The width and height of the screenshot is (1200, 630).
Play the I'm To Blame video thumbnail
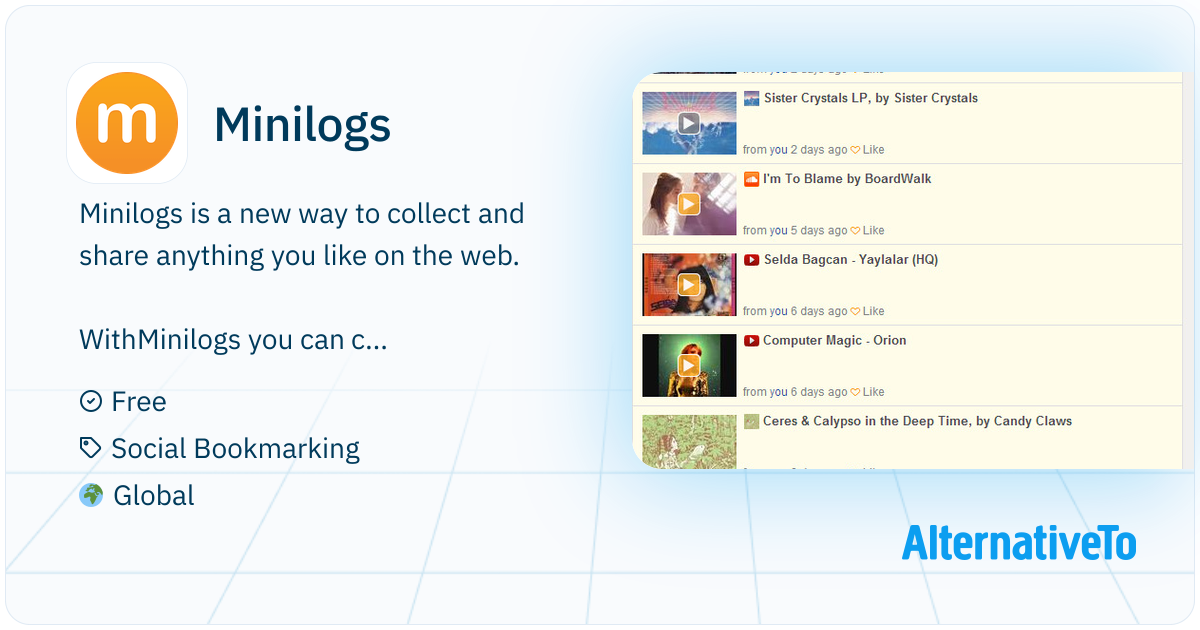click(689, 204)
